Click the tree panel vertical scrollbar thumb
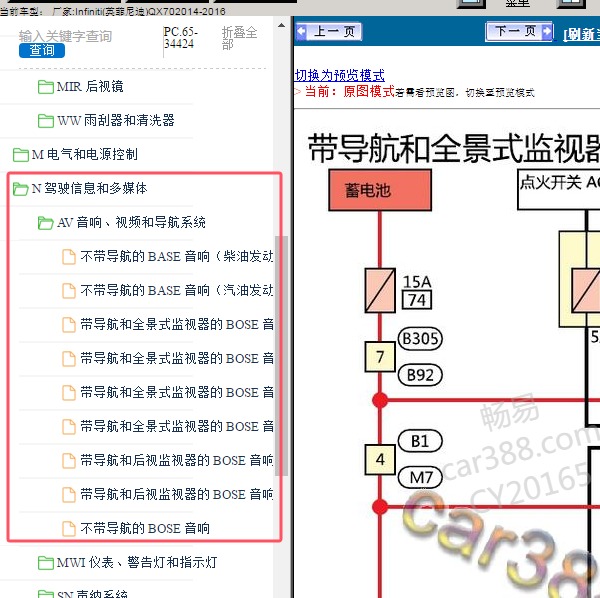 [282, 356]
